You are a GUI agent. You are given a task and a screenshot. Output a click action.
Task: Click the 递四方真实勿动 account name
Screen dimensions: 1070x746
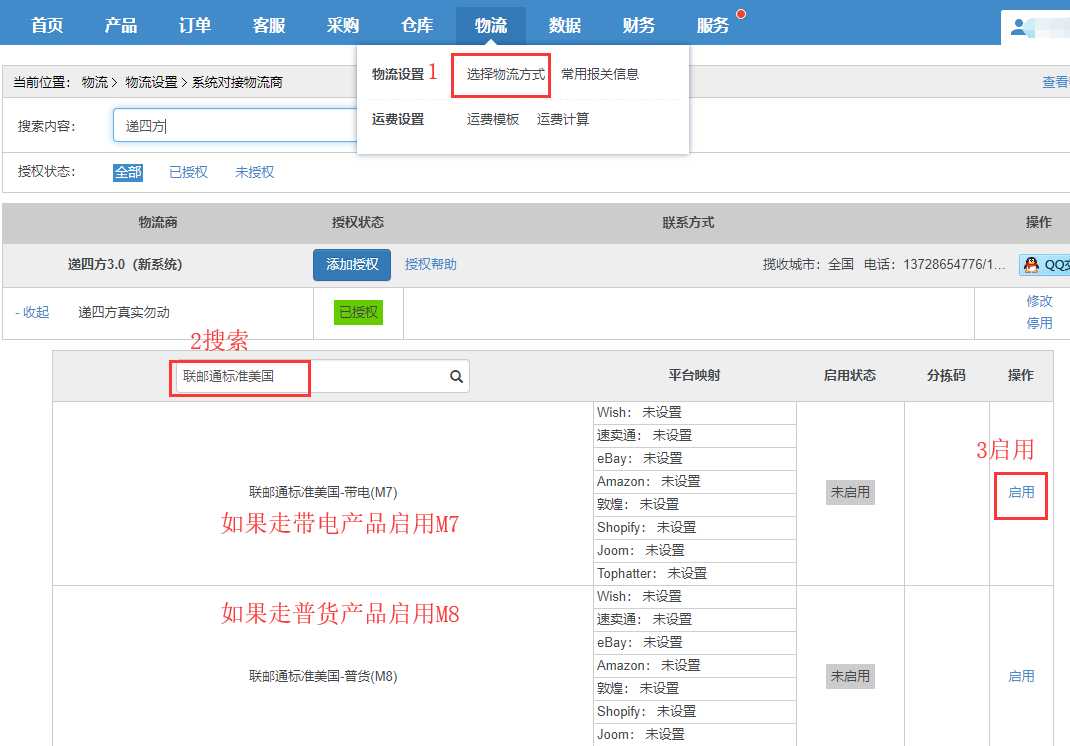[x=124, y=313]
